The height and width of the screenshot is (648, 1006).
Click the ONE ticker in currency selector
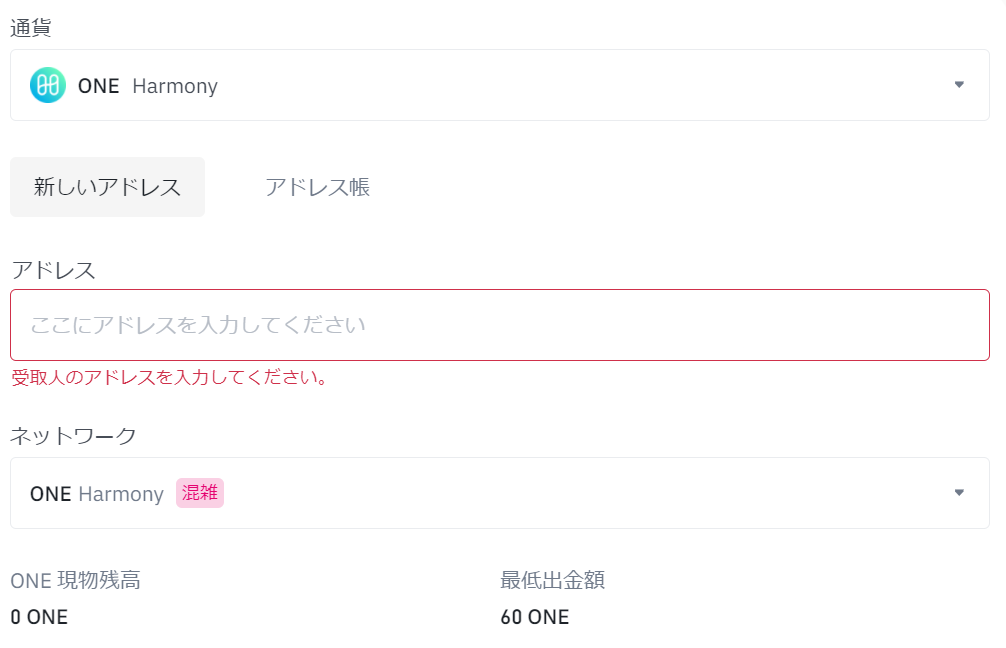tap(99, 86)
